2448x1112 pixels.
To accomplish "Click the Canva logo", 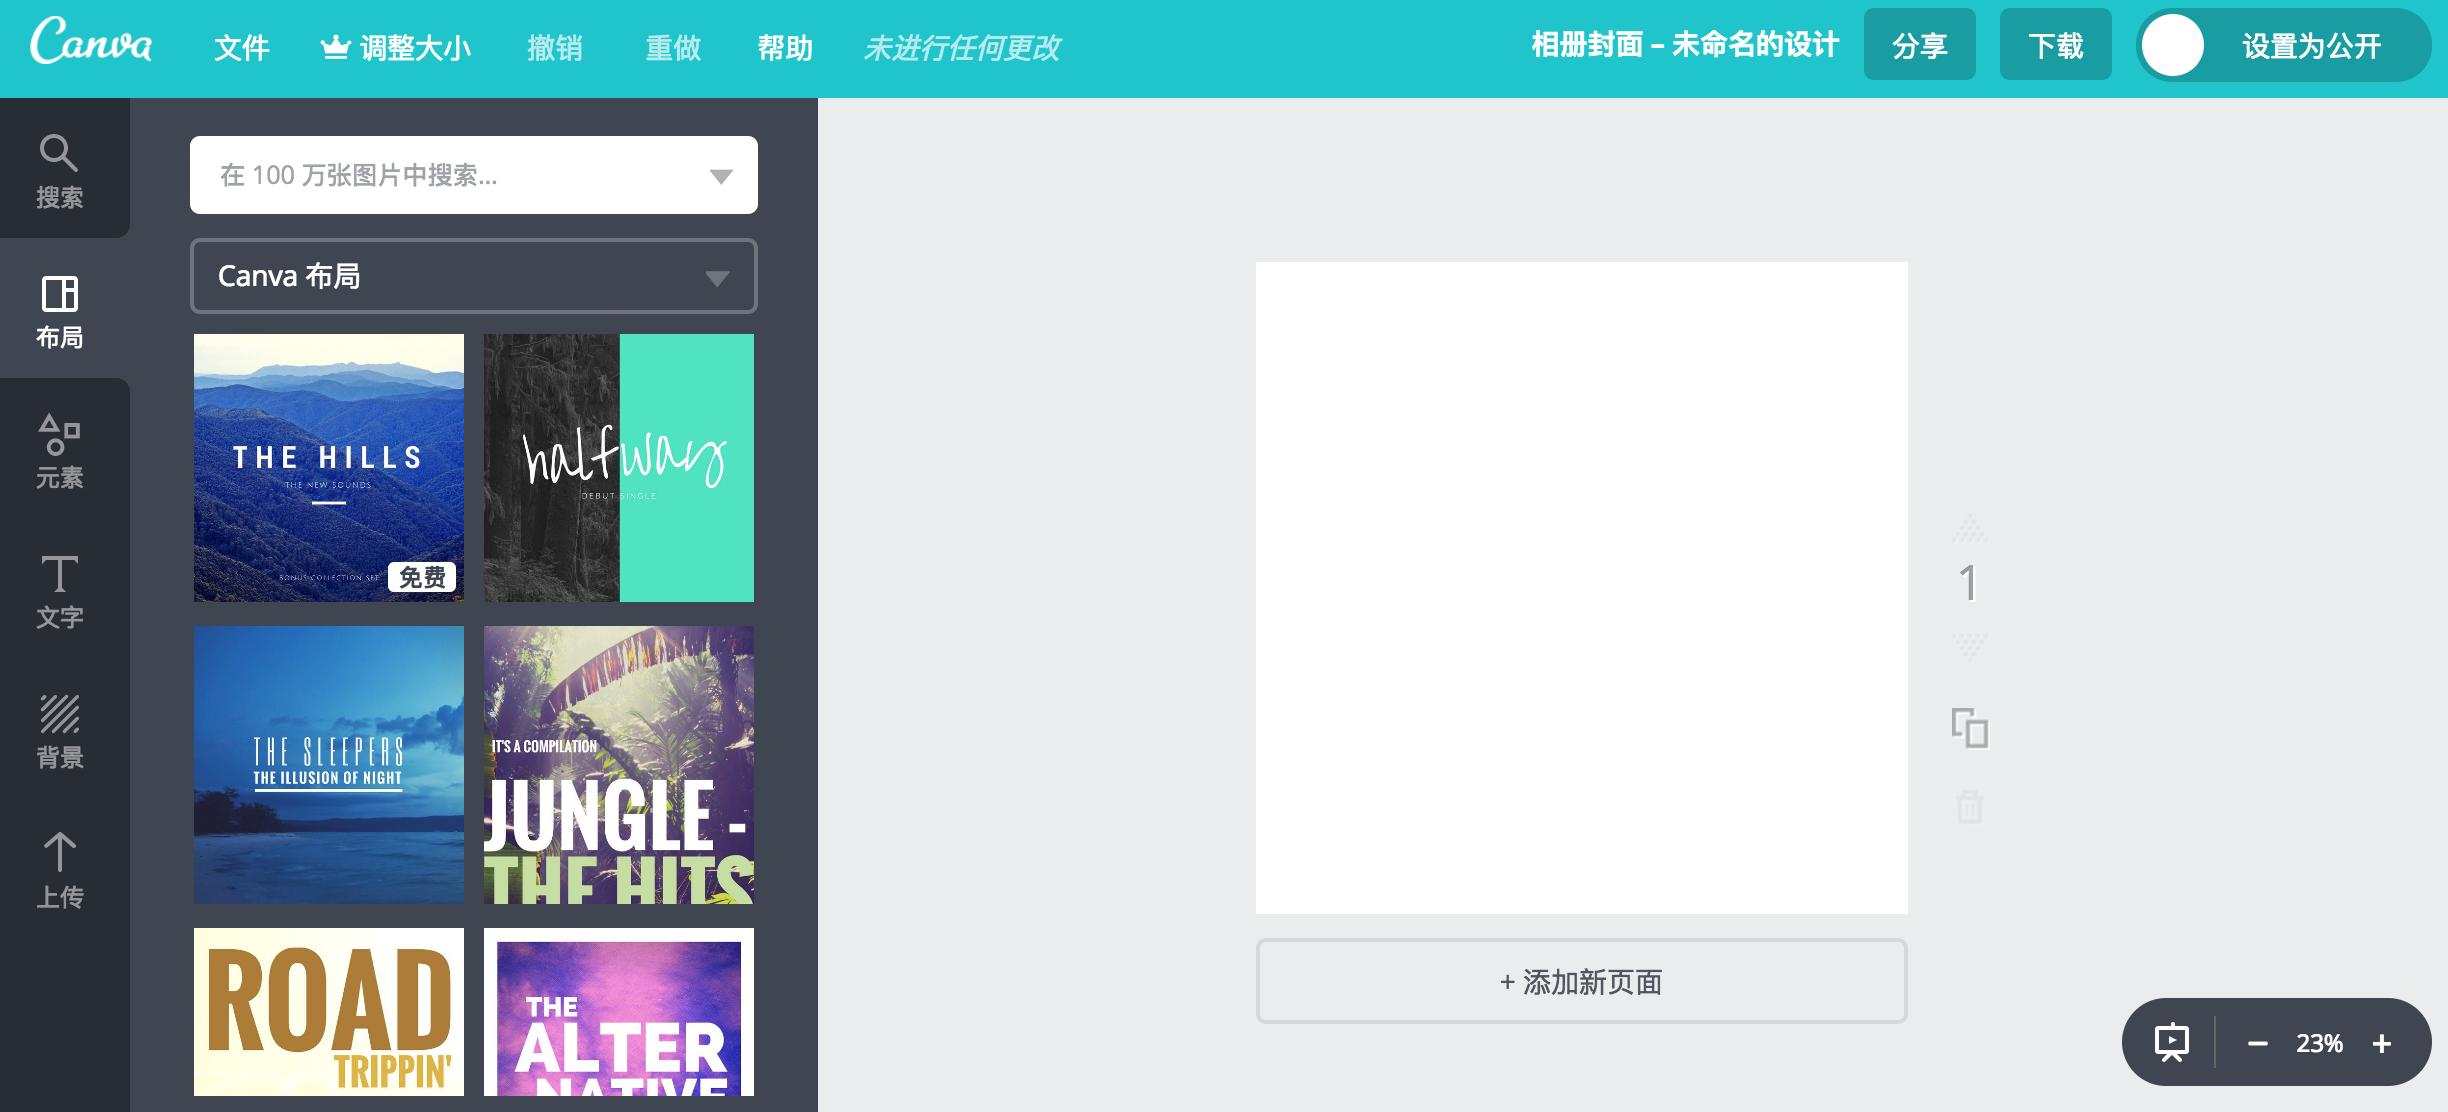I will click(90, 44).
